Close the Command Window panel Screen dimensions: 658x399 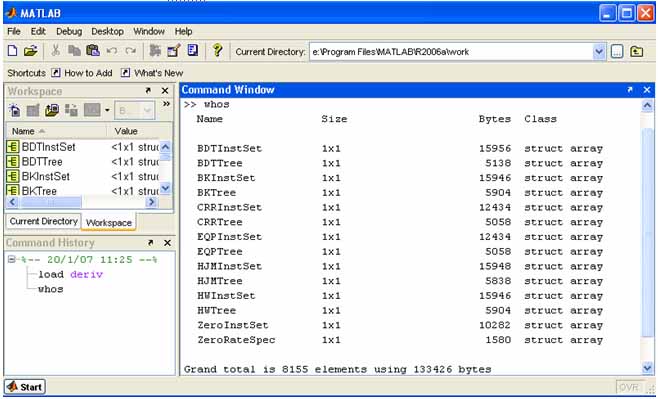tap(647, 90)
